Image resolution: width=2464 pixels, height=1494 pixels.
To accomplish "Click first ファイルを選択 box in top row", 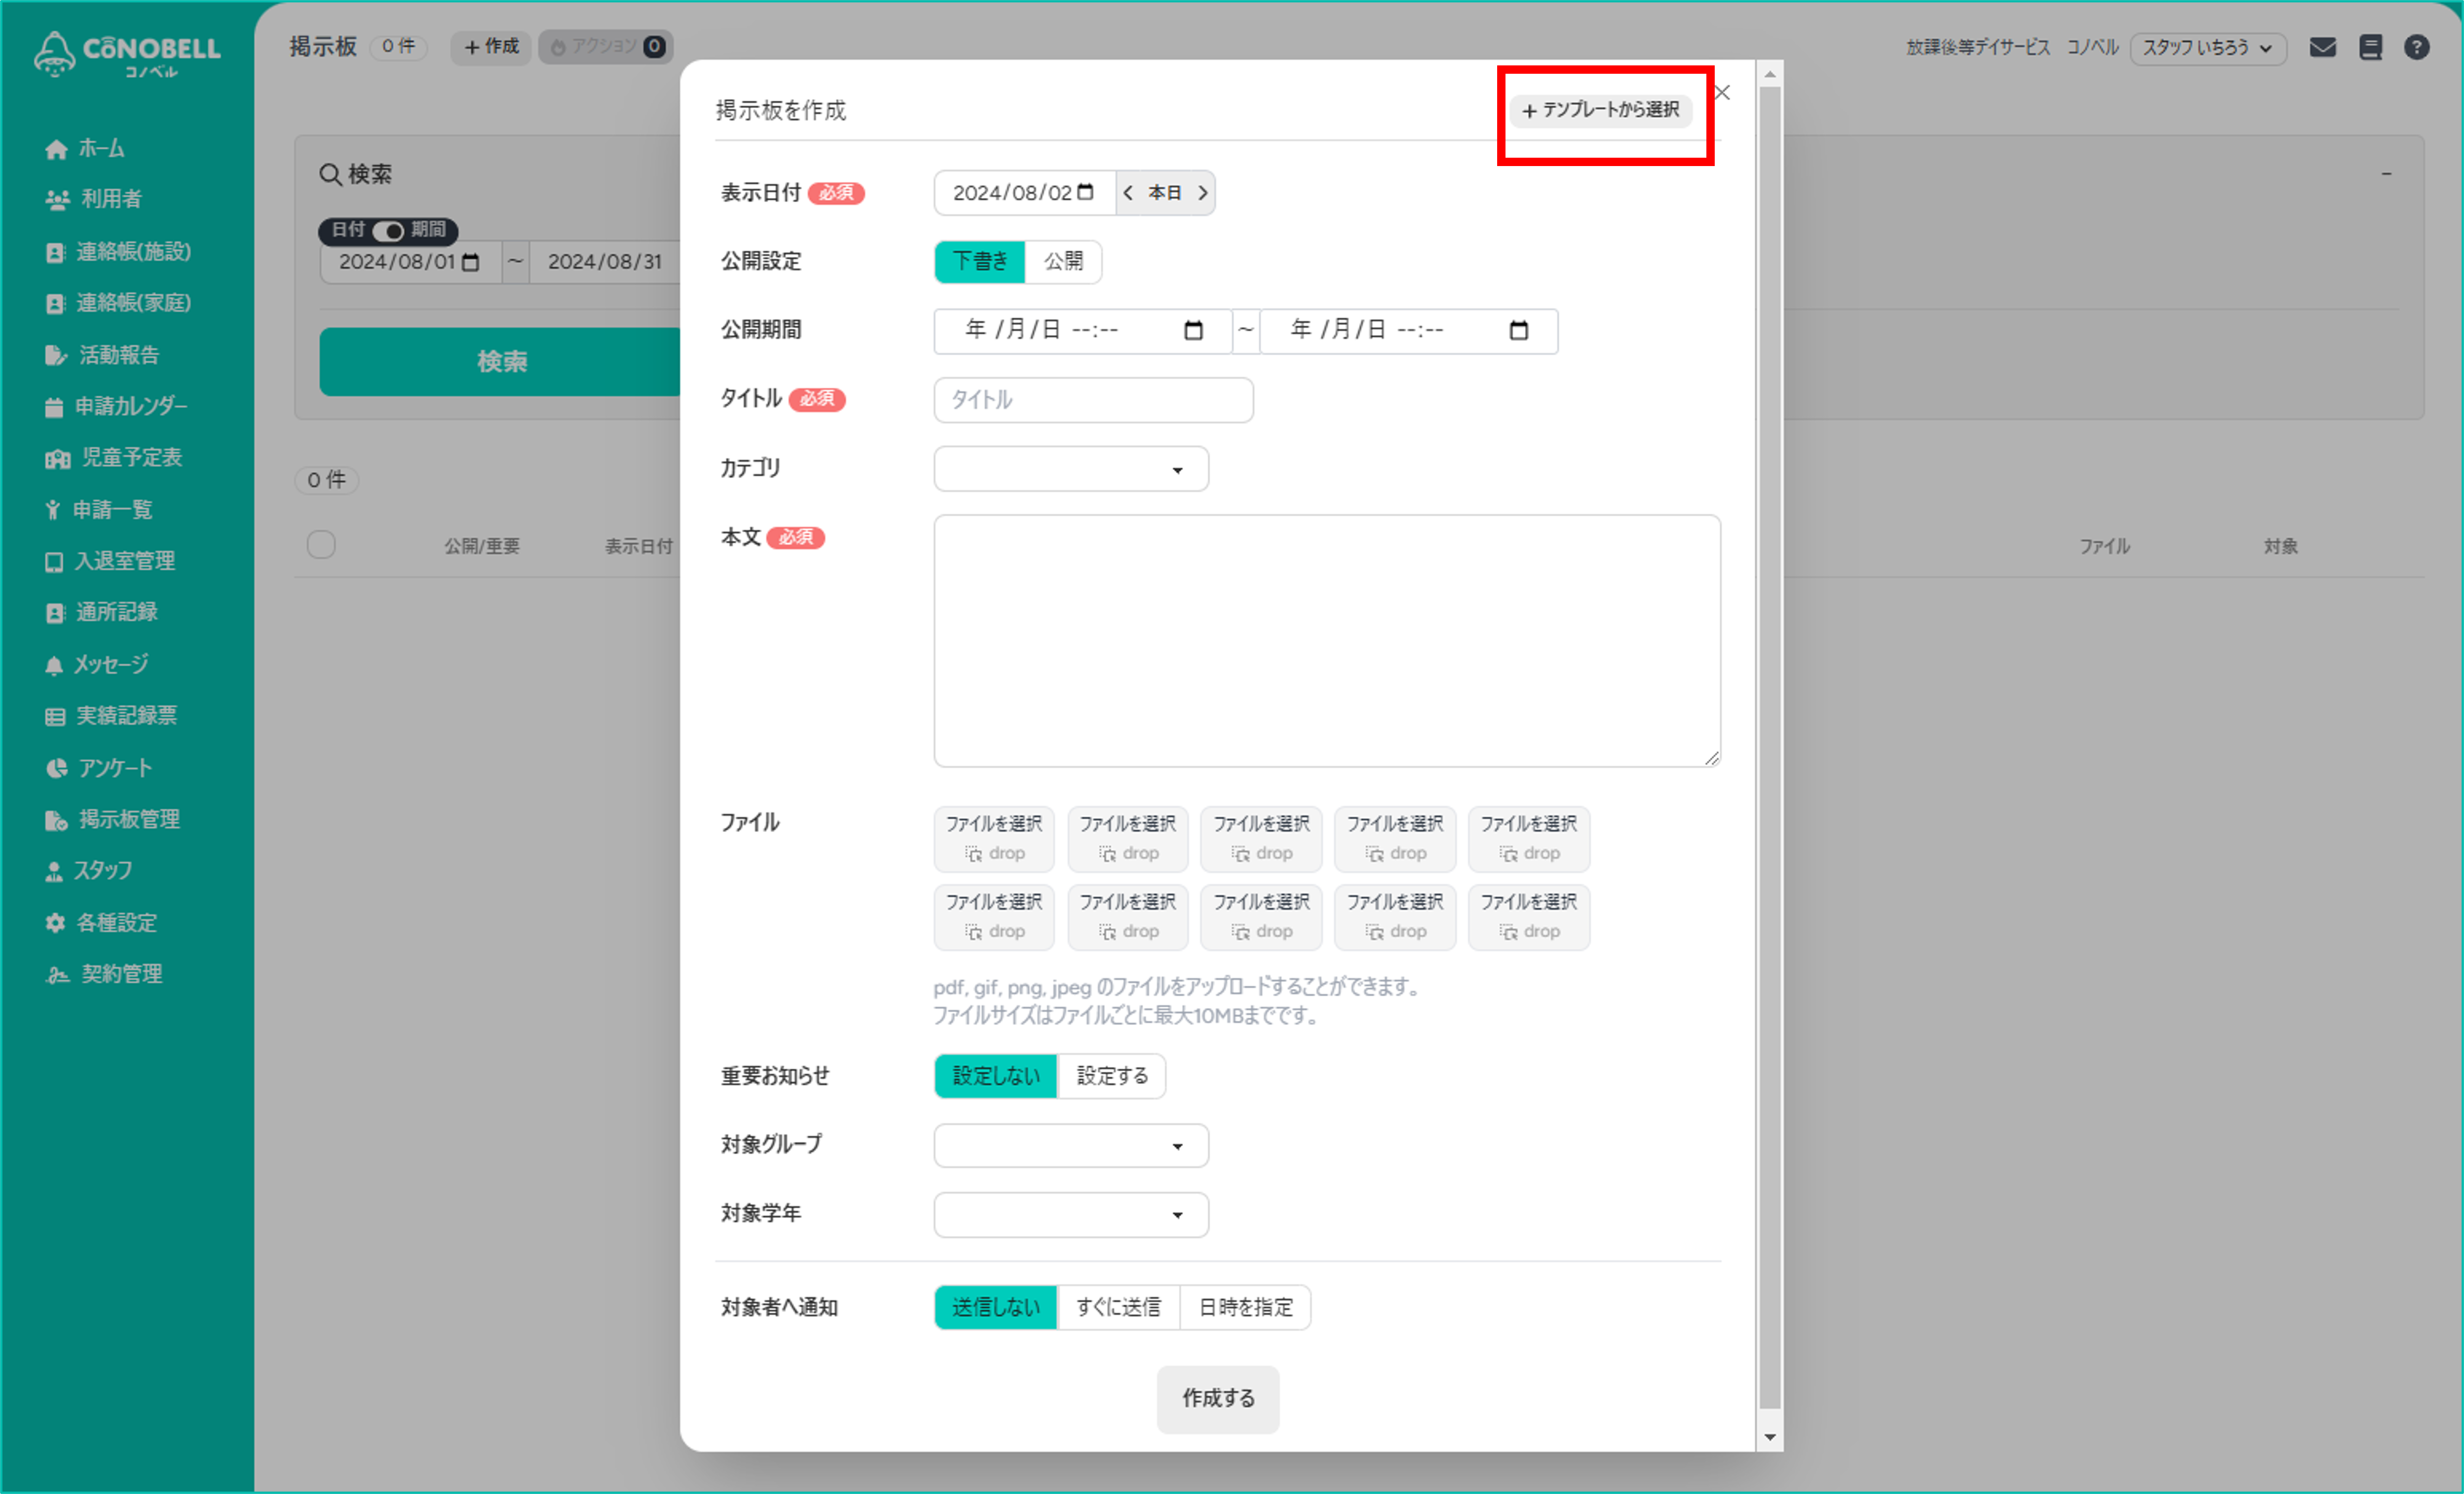I will coord(994,838).
